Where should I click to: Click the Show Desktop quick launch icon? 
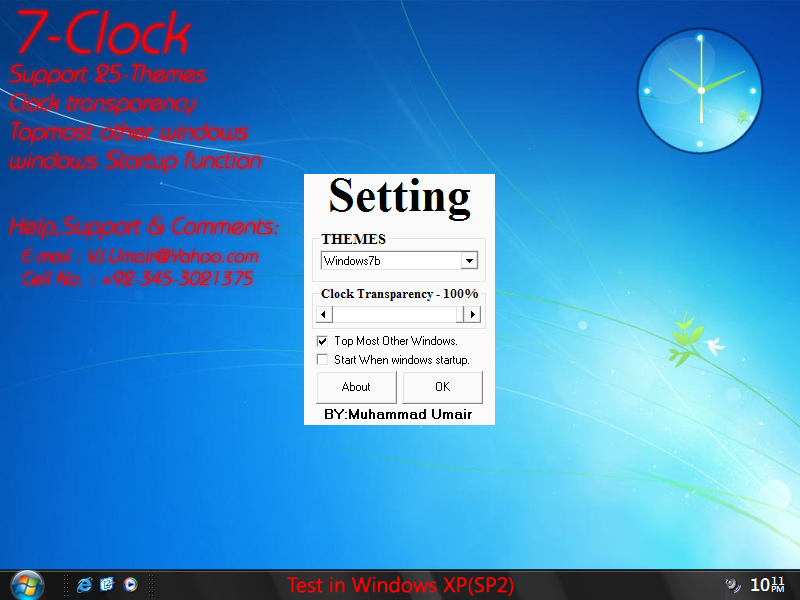click(107, 585)
